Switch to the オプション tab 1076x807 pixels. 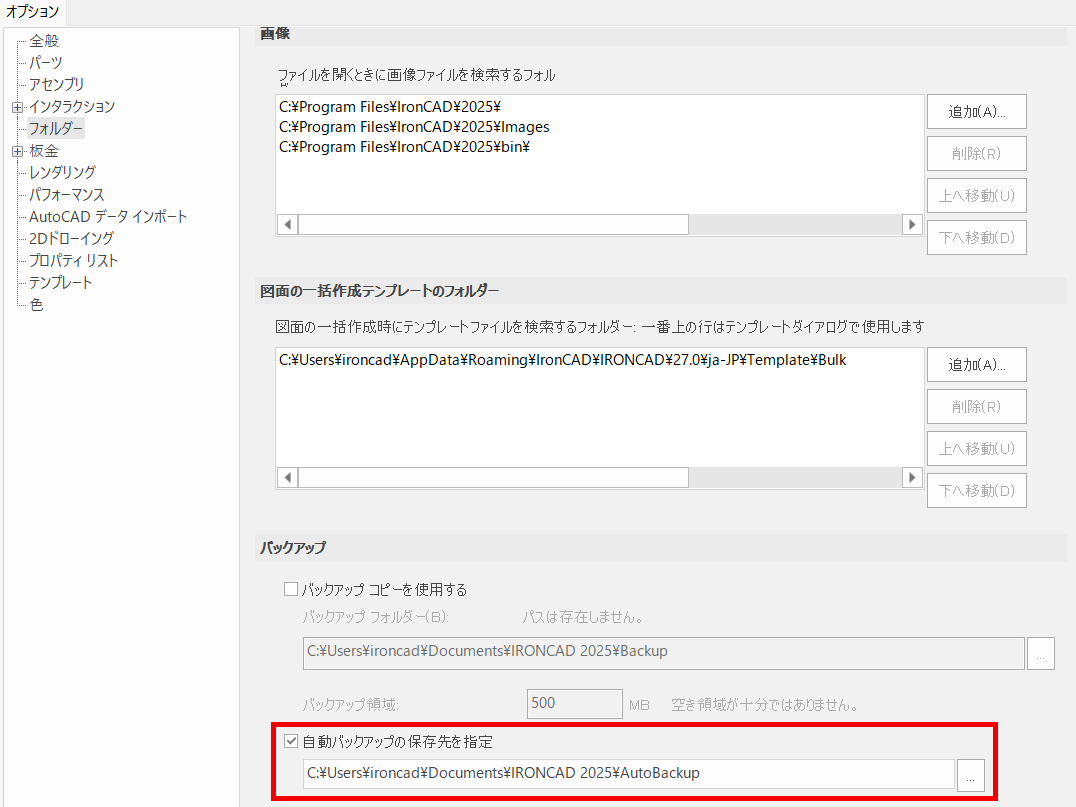click(33, 13)
